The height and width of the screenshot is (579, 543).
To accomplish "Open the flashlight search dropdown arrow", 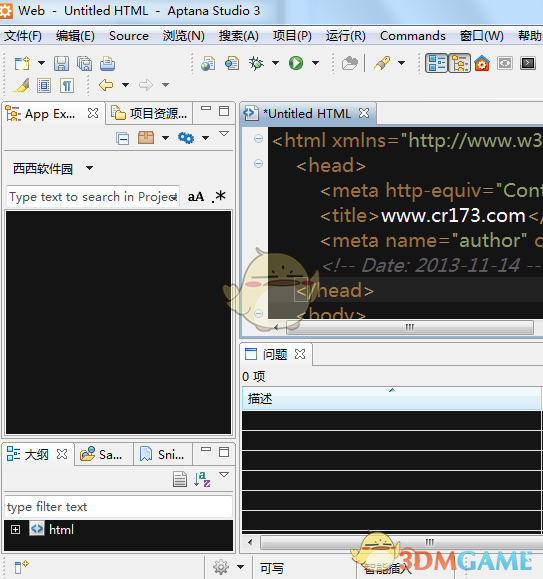I will click(401, 63).
